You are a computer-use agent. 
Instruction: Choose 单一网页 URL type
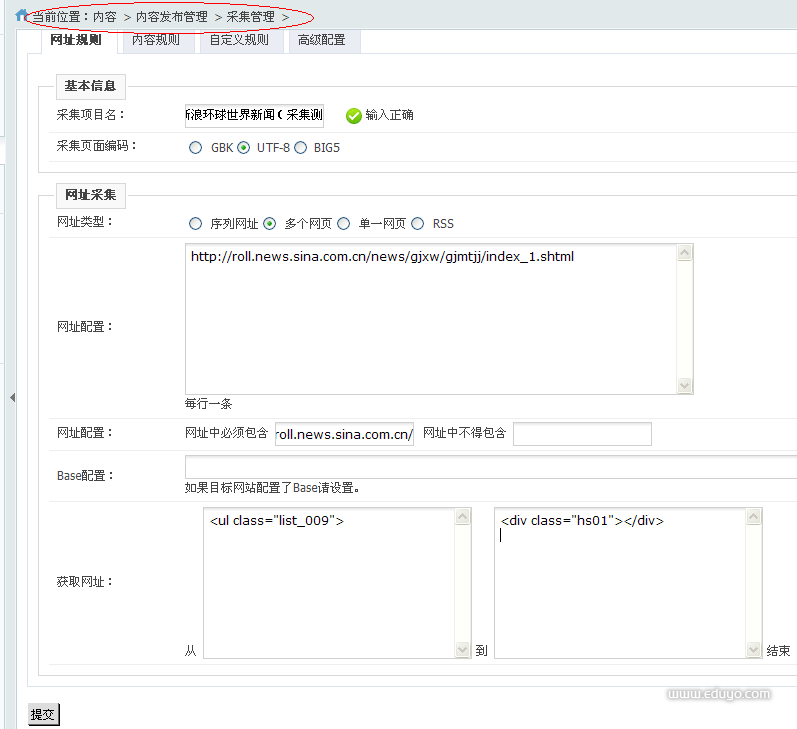344,223
